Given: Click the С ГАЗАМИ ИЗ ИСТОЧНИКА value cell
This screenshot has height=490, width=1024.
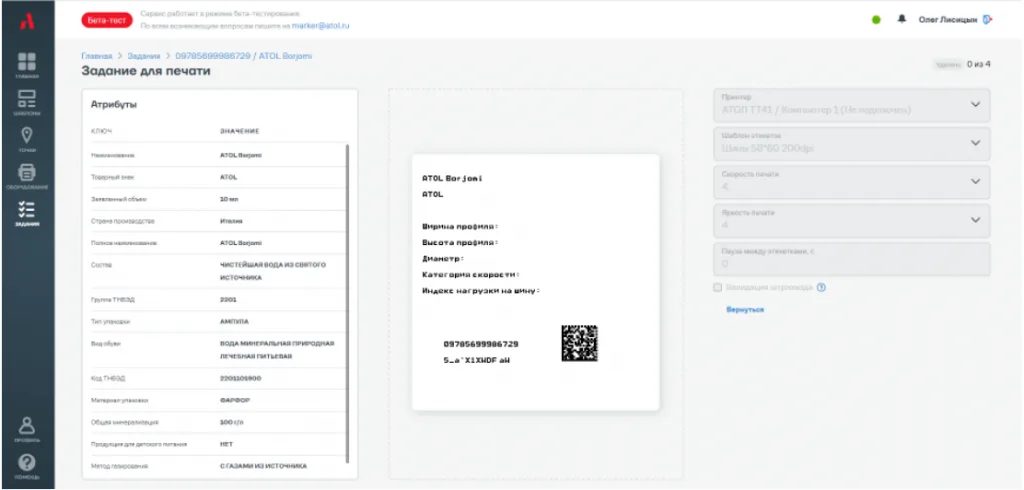Looking at the screenshot, I should (263, 466).
